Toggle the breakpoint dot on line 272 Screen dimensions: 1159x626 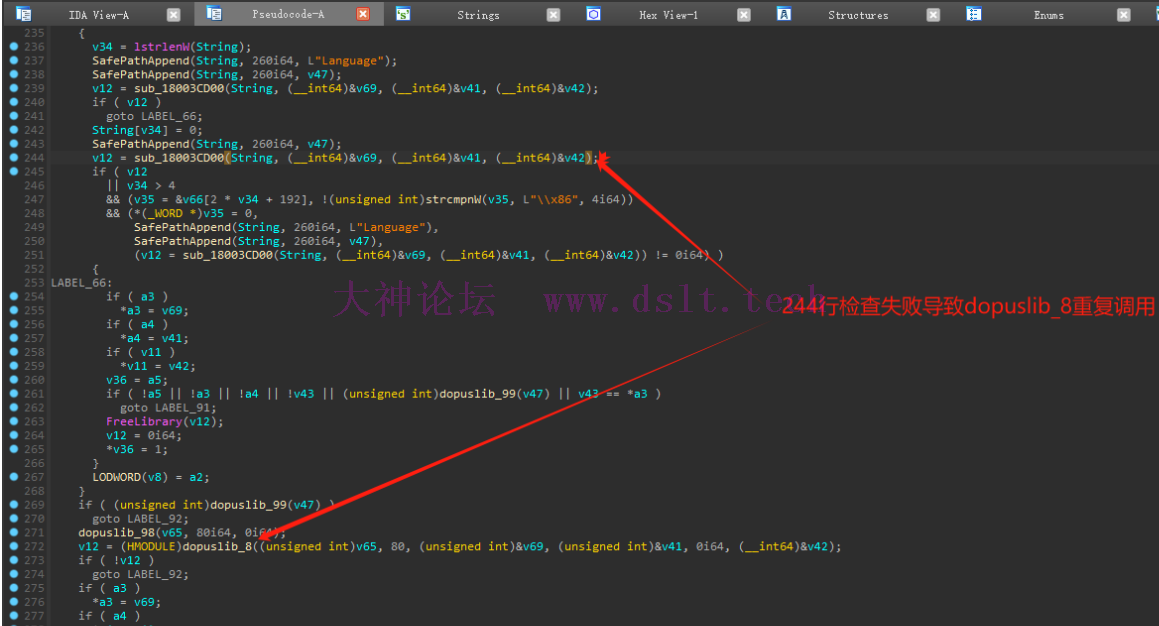[14, 547]
